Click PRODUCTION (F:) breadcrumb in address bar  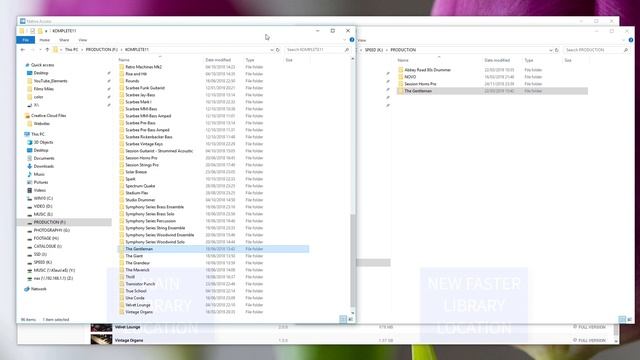(x=102, y=50)
